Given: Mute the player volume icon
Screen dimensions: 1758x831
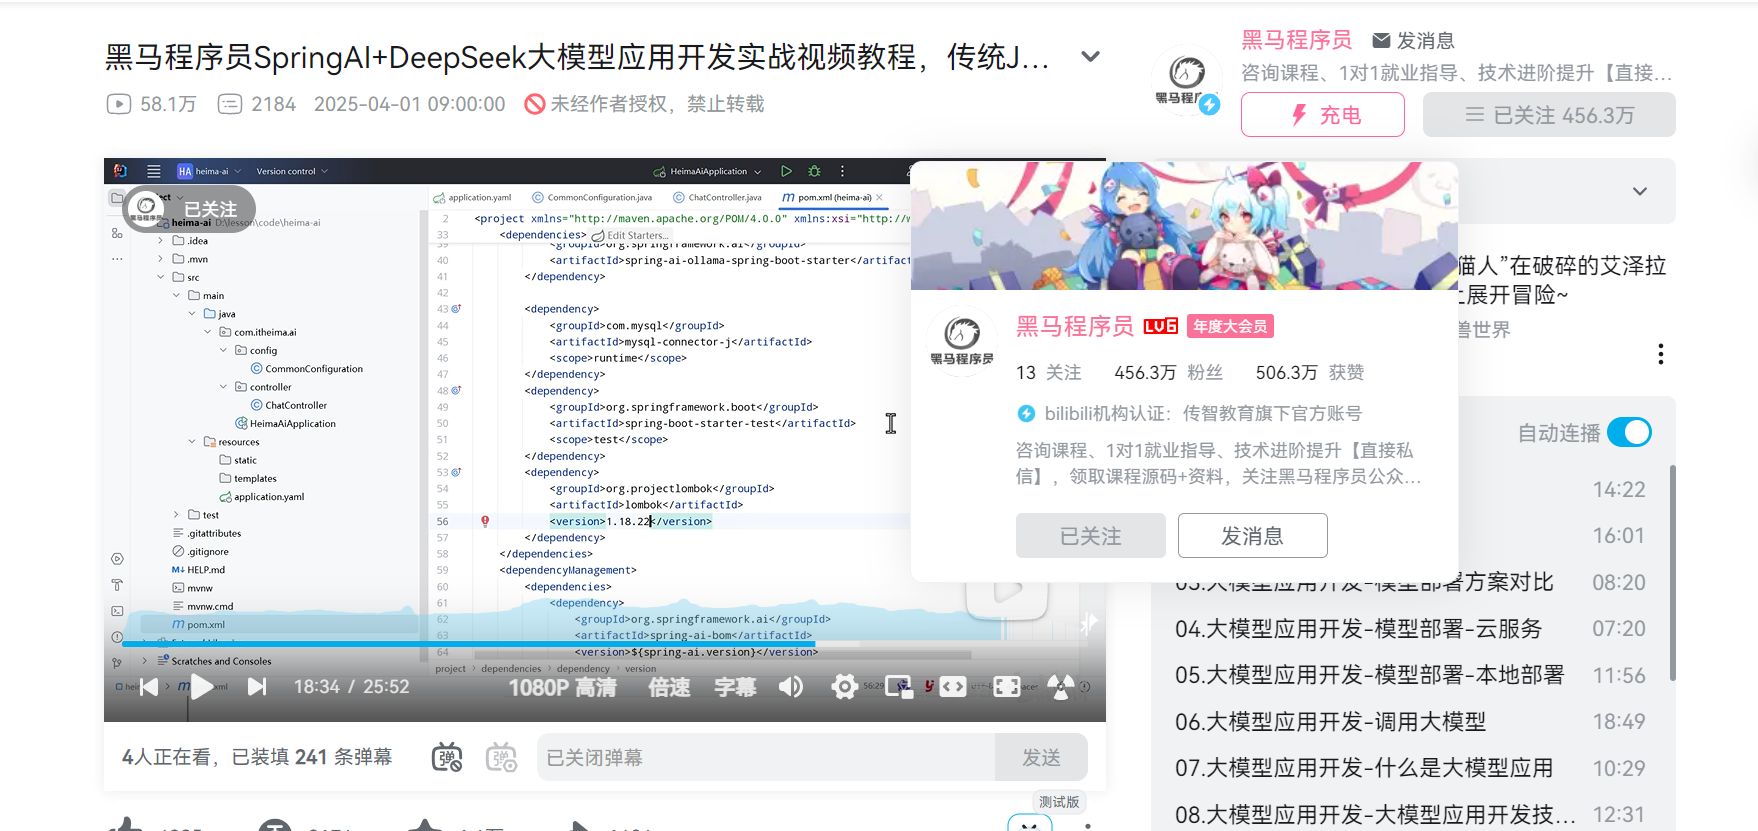Looking at the screenshot, I should (791, 687).
